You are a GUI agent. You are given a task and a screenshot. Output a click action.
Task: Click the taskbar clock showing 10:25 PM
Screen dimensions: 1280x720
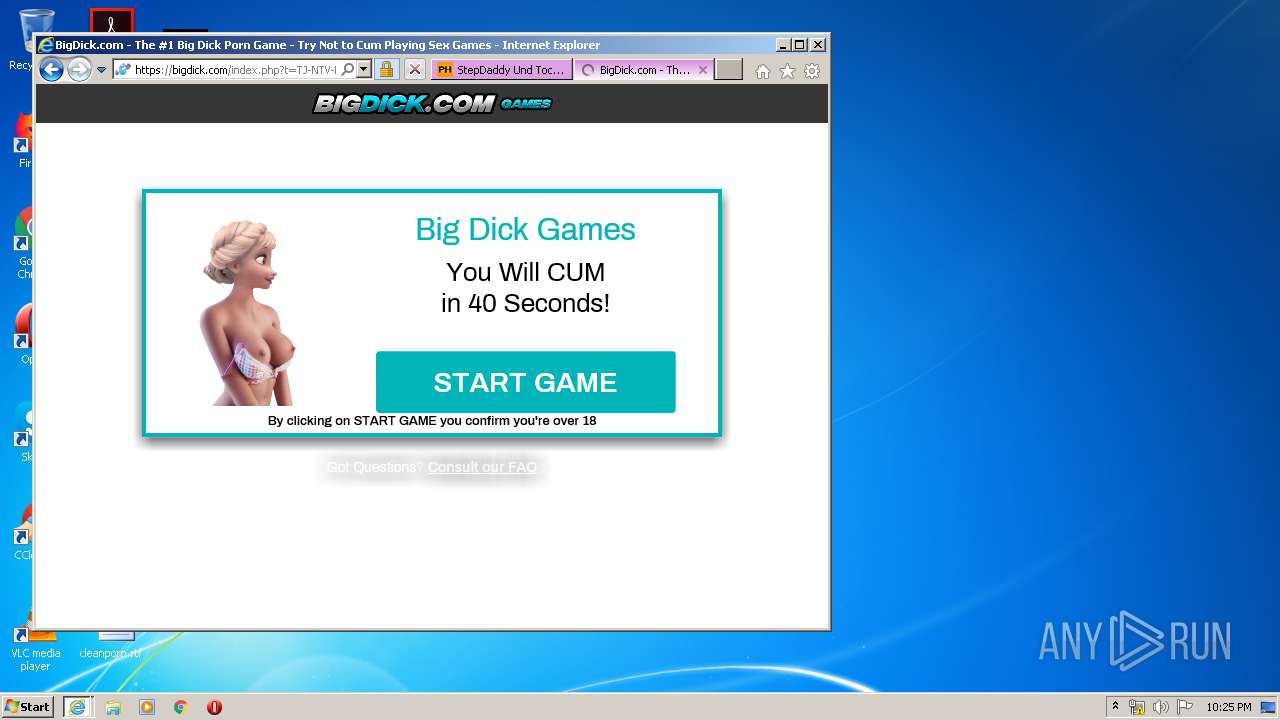coord(1228,707)
